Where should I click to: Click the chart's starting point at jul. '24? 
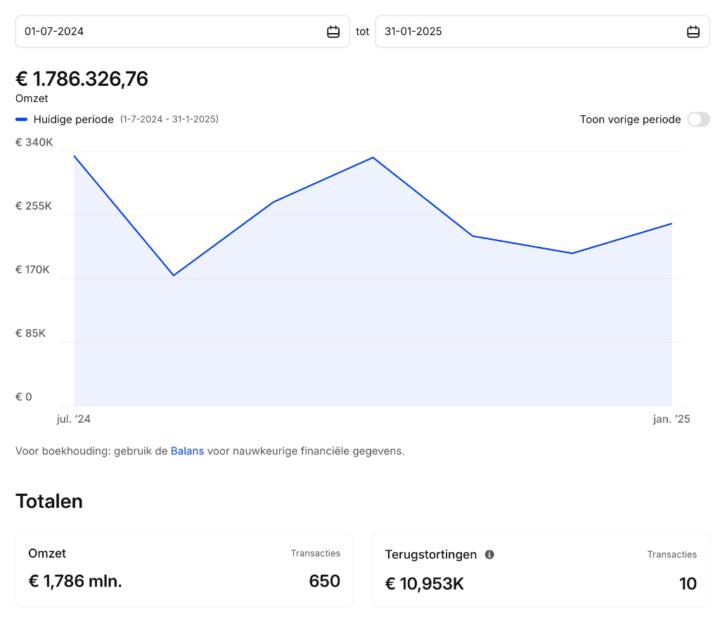click(x=74, y=156)
